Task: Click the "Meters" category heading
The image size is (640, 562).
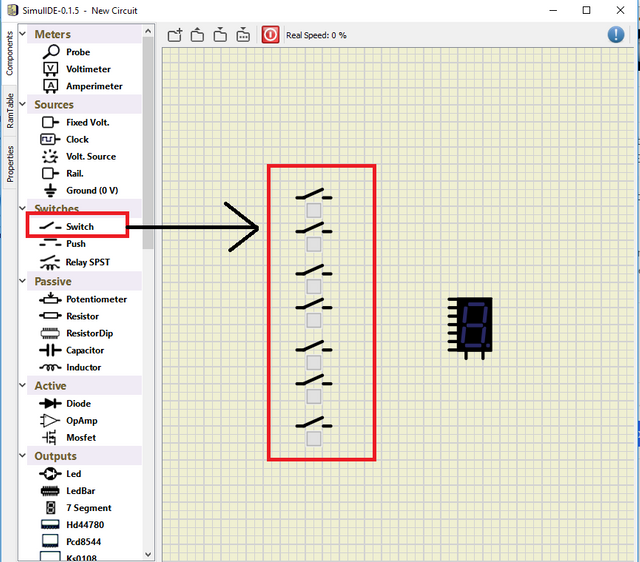Action: (x=53, y=34)
